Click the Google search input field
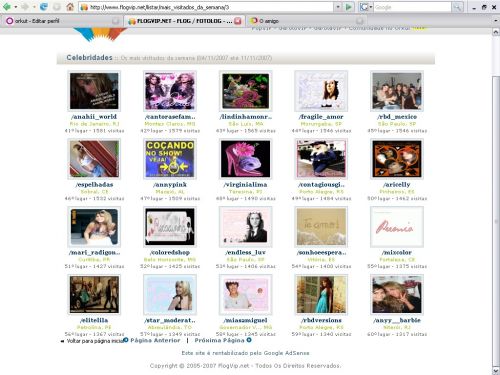Viewport: 500px width, 375px height. (x=412, y=7)
